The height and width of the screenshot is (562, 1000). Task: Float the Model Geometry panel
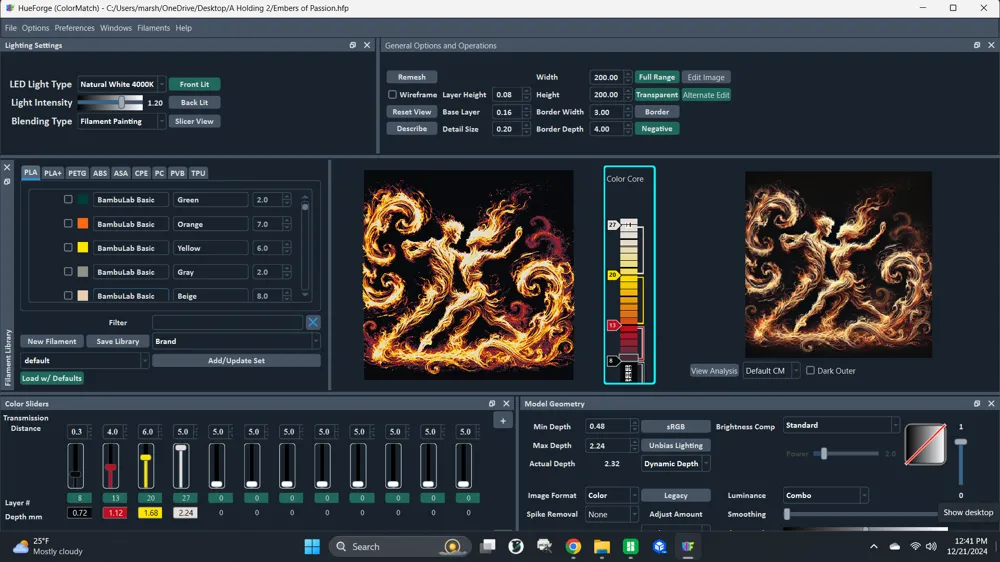pyautogui.click(x=976, y=404)
